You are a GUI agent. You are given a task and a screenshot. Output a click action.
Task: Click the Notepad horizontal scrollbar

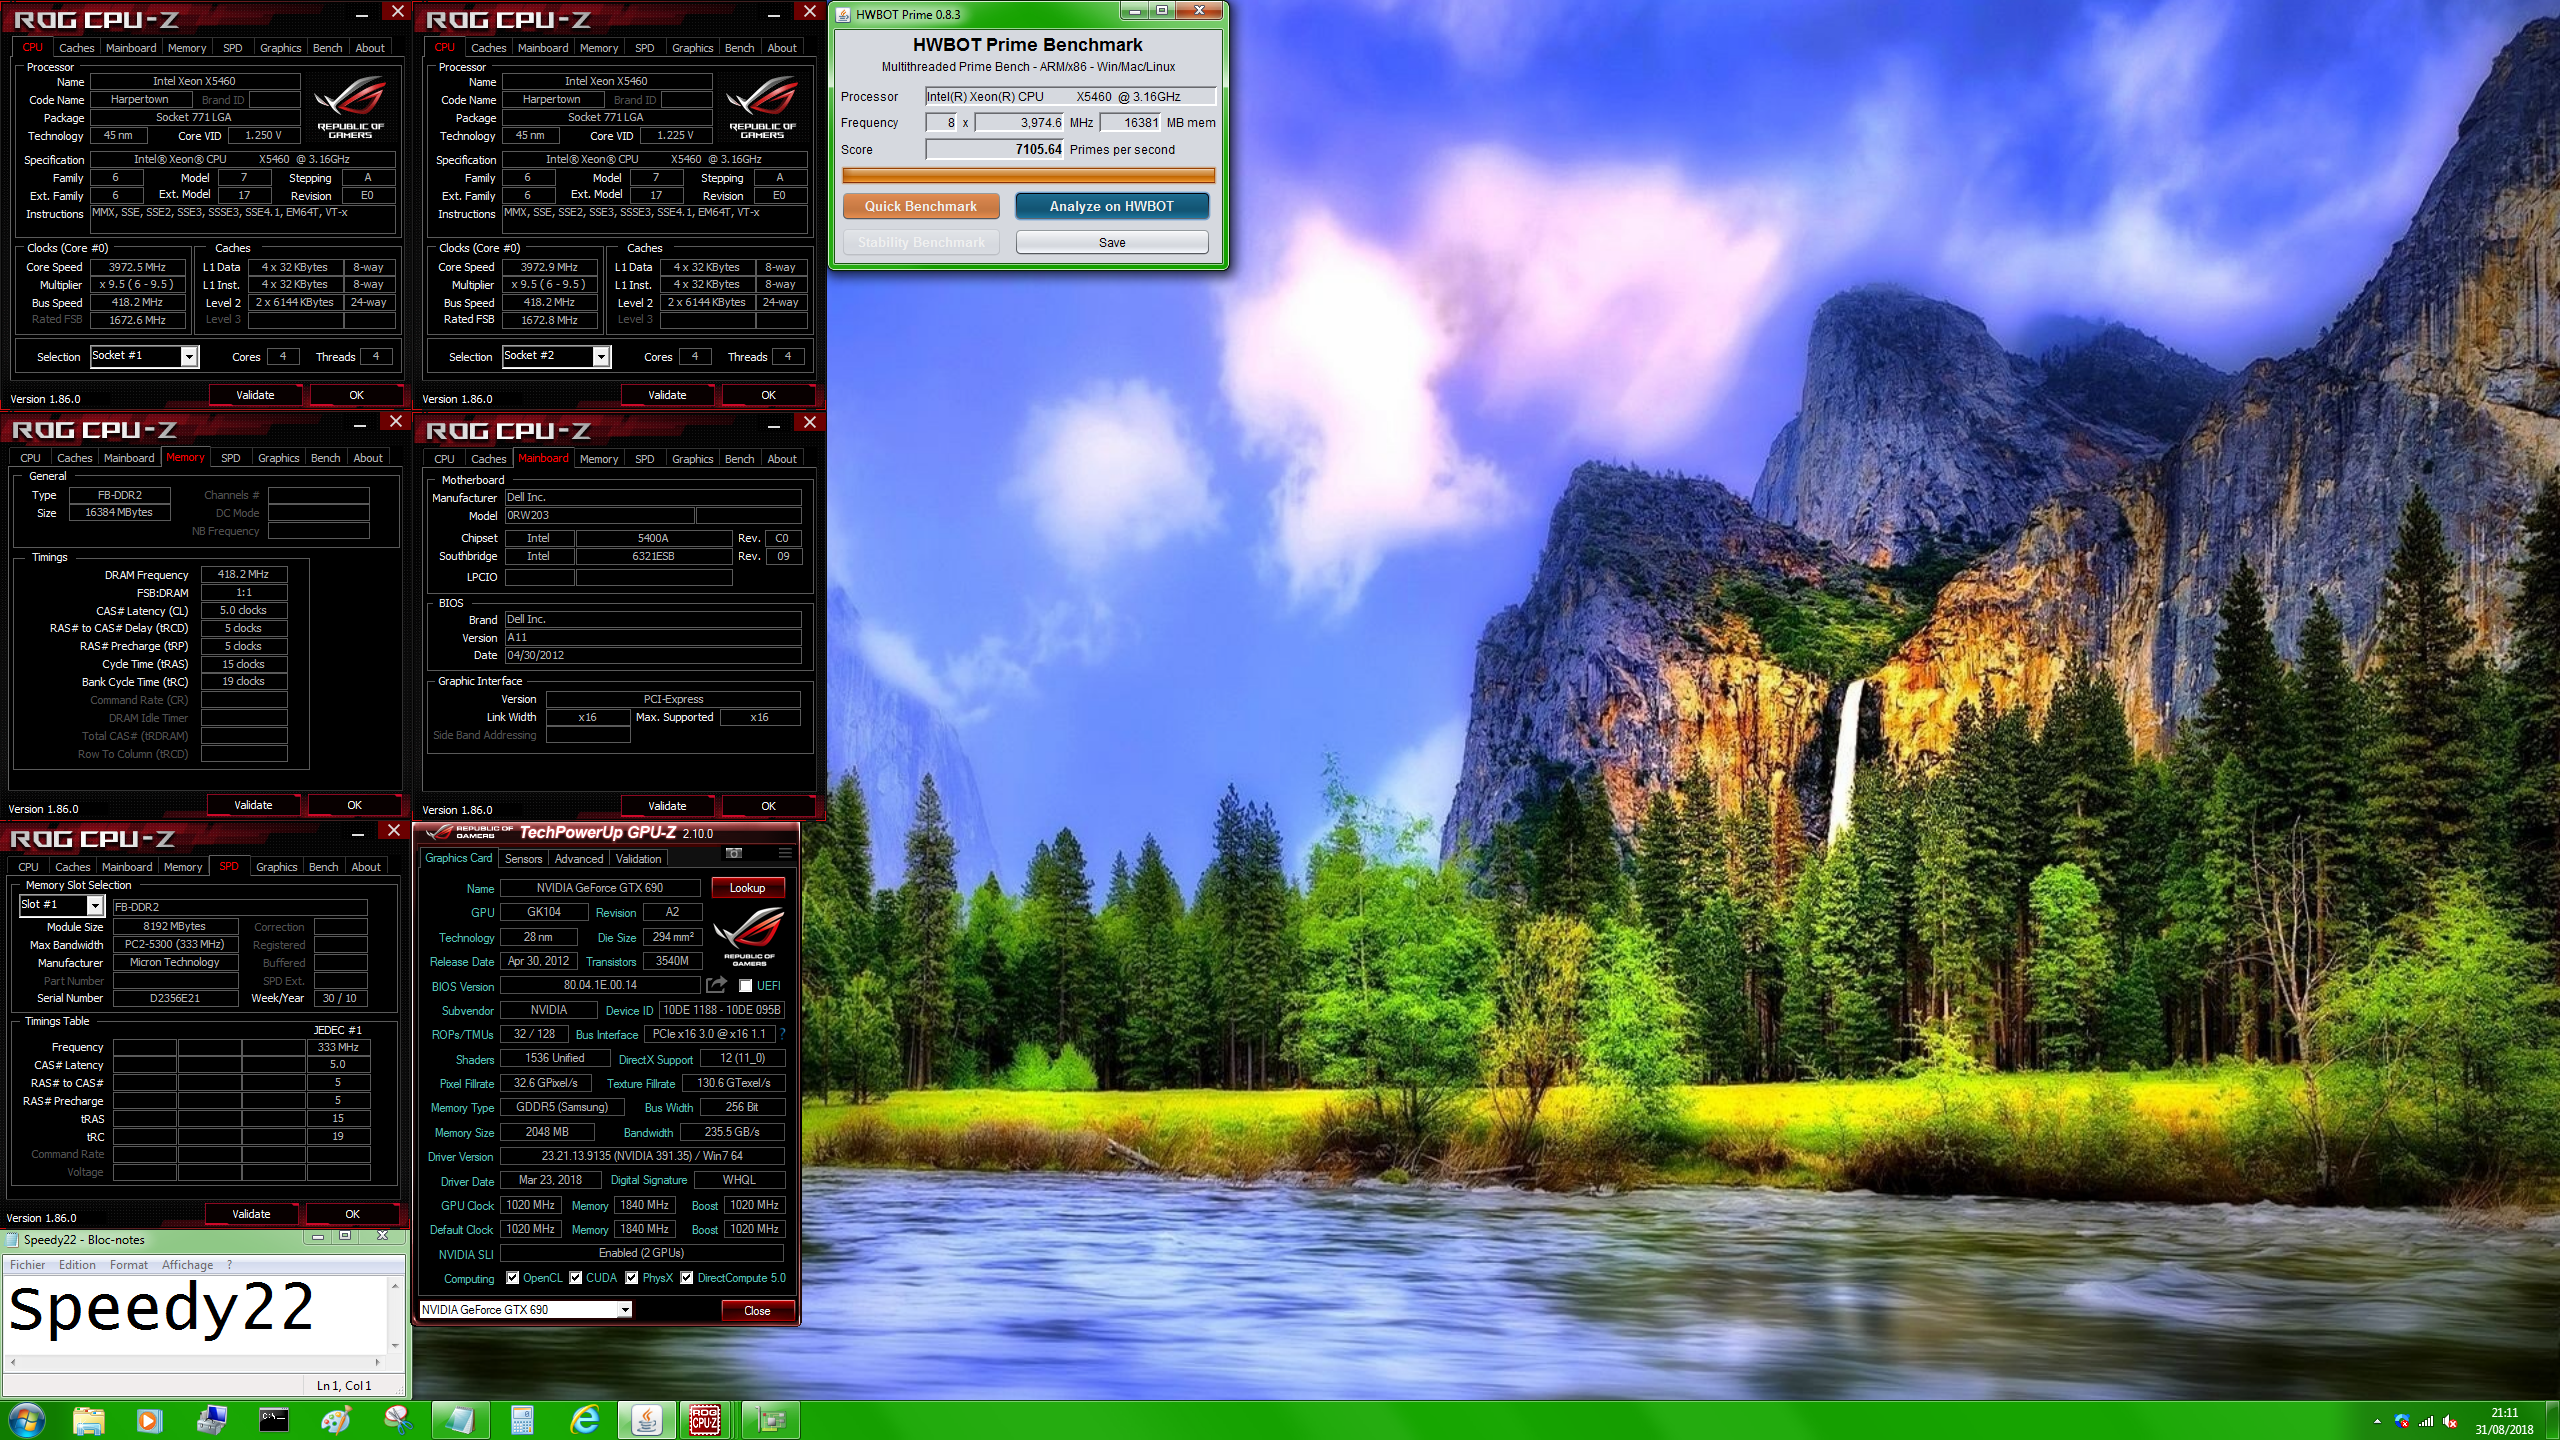tap(195, 1362)
